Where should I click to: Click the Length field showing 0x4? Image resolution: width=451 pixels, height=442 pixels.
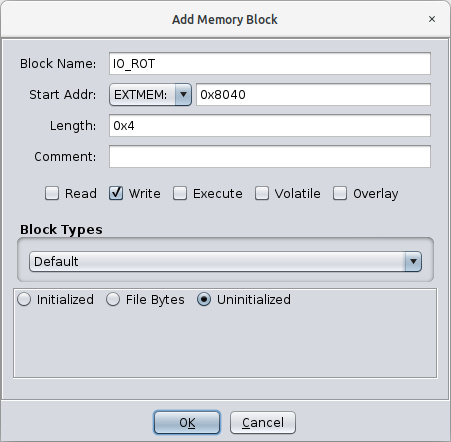270,126
